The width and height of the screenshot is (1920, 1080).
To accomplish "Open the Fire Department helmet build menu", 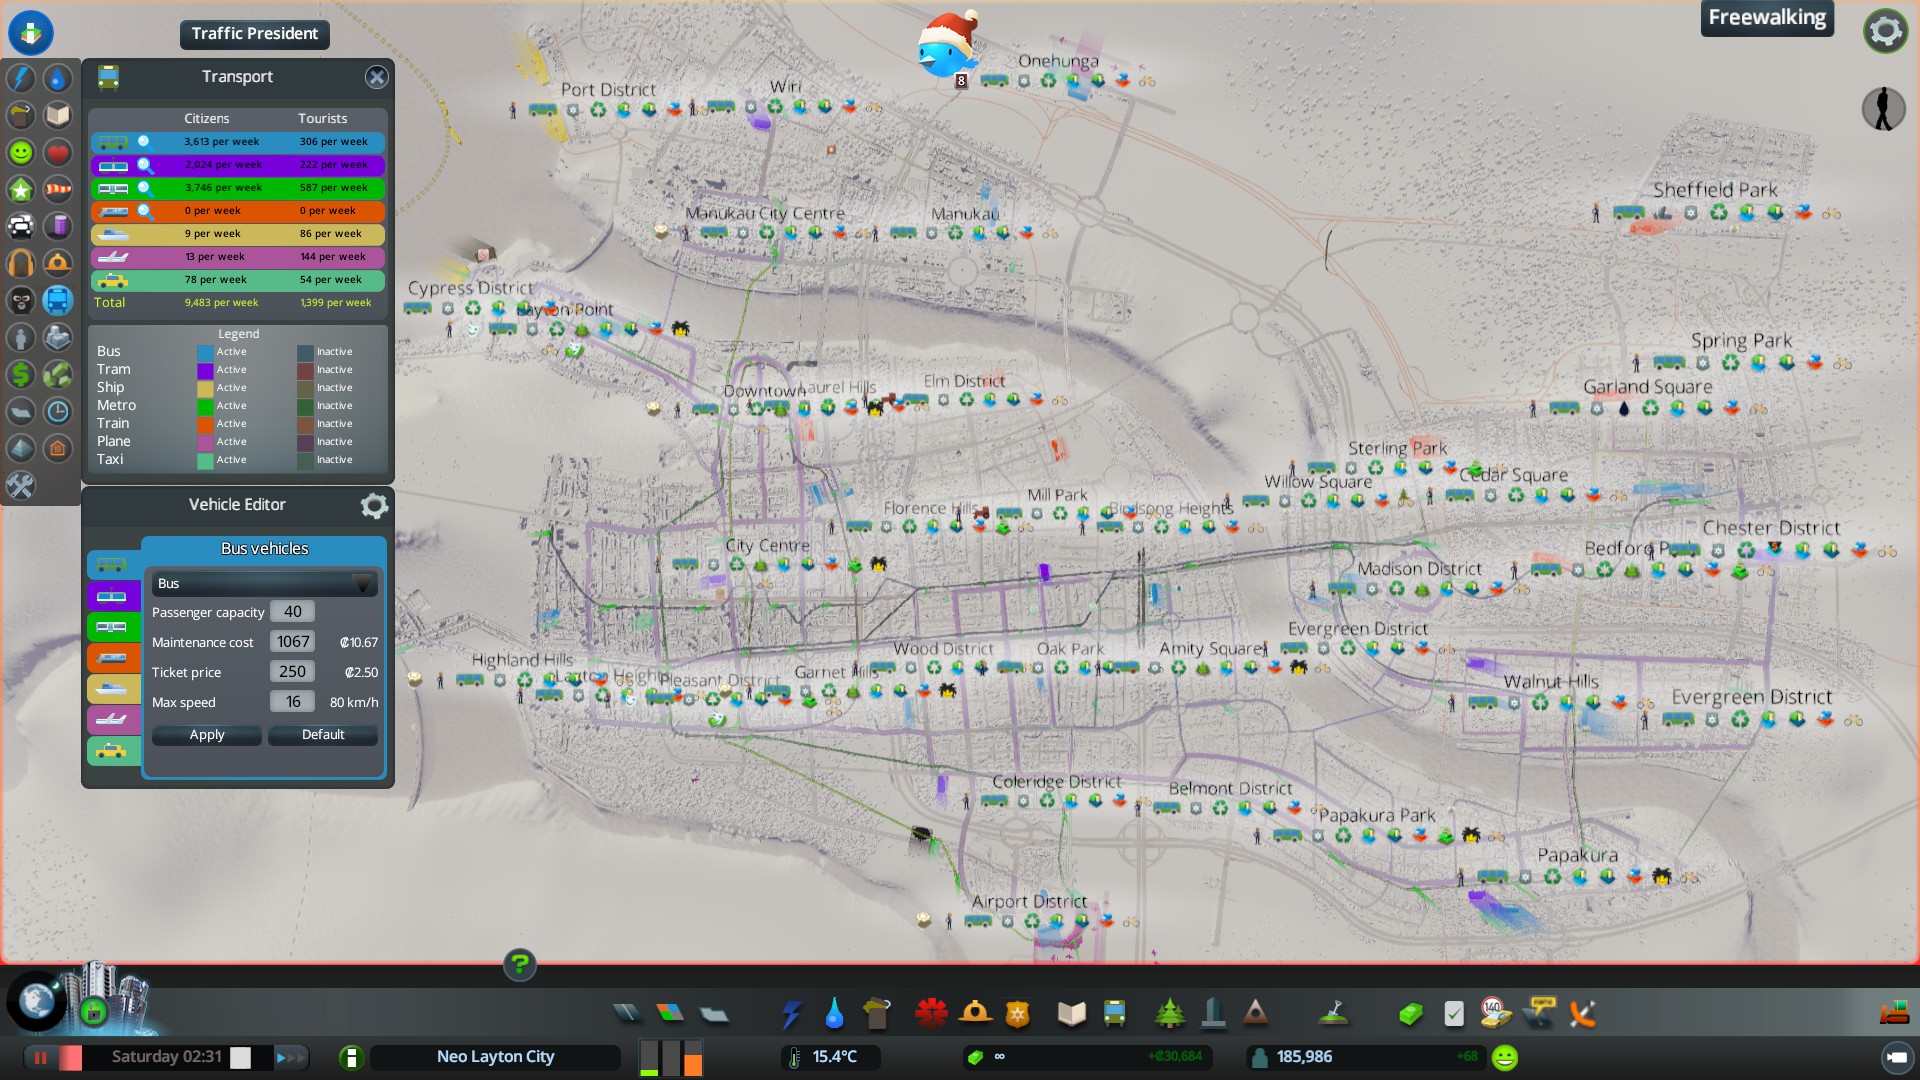I will click(x=975, y=1014).
